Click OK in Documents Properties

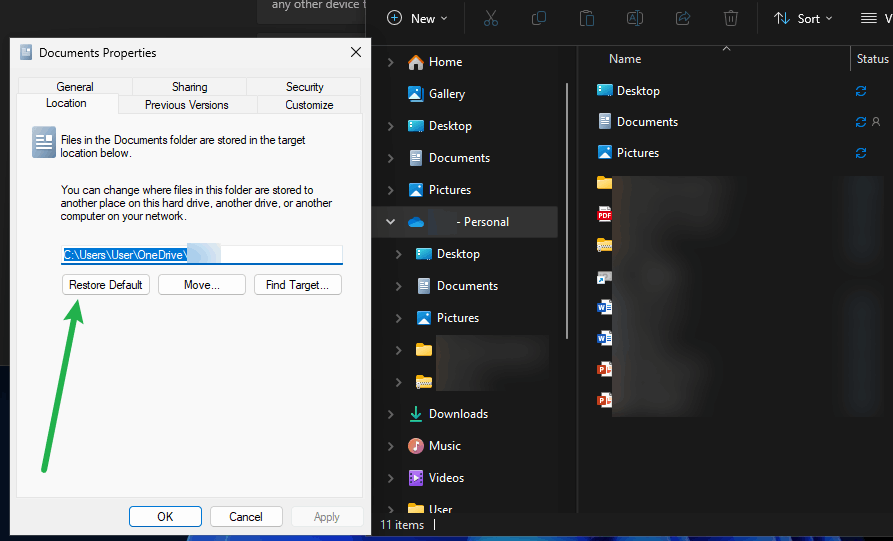(165, 517)
